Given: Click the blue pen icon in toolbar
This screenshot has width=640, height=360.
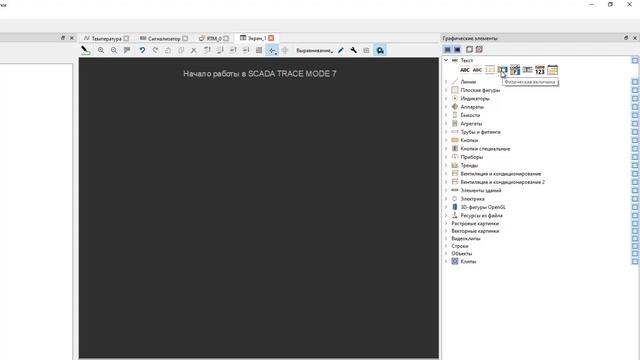Looking at the screenshot, I should pyautogui.click(x=341, y=50).
